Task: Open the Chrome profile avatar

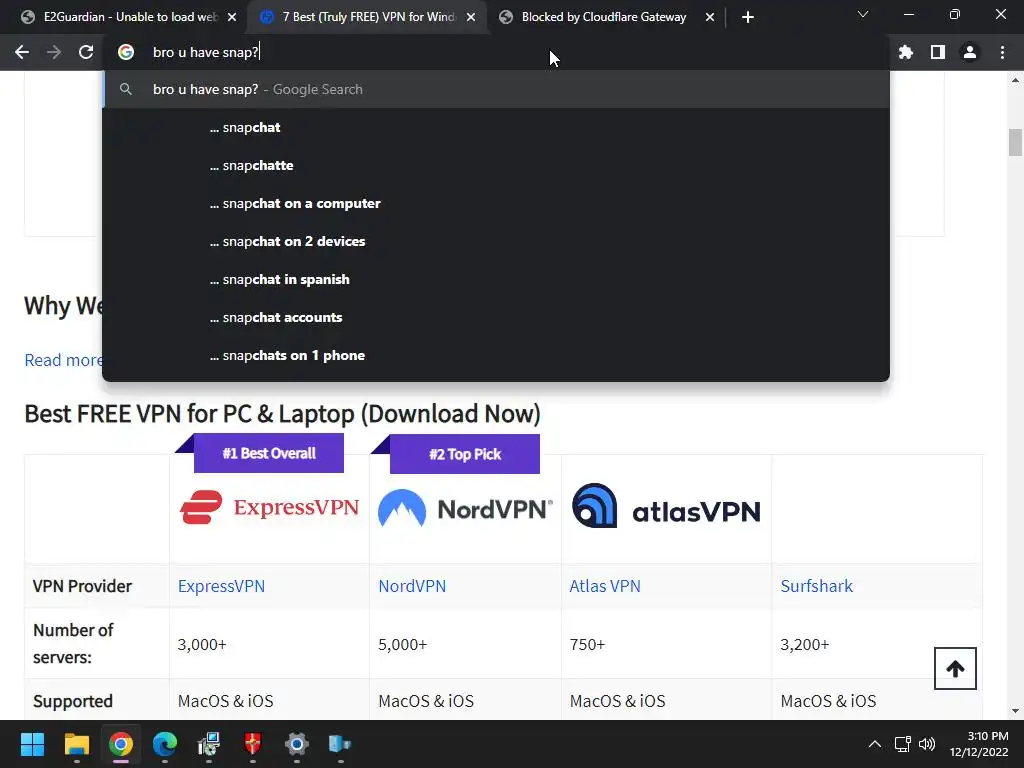Action: coord(970,52)
